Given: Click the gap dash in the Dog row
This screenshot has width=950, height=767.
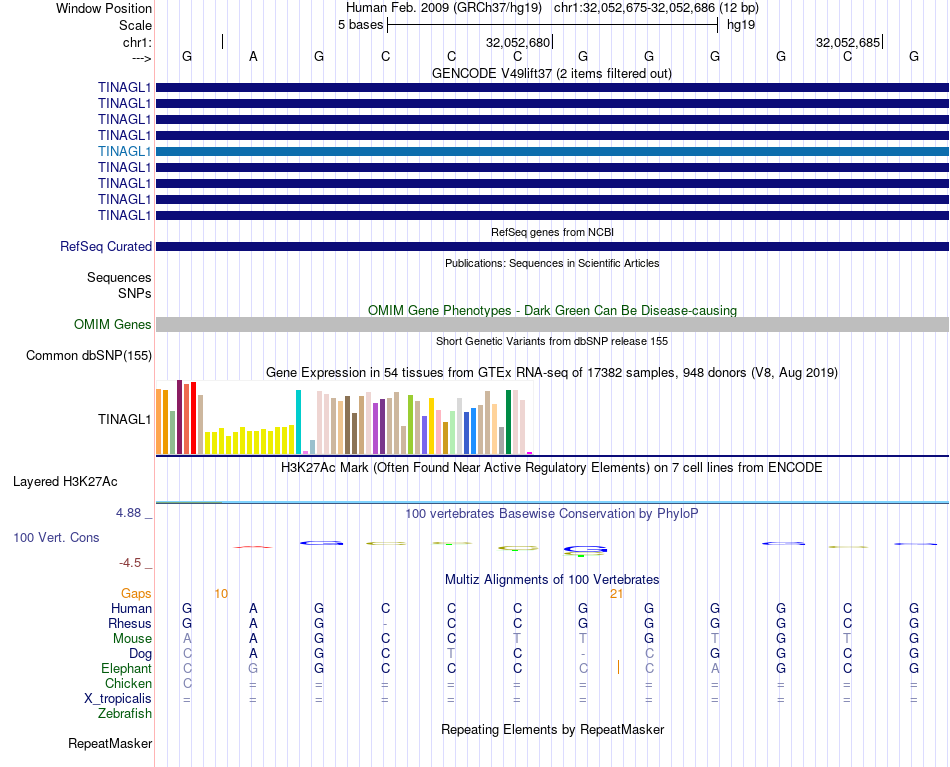Looking at the screenshot, I should 583,654.
